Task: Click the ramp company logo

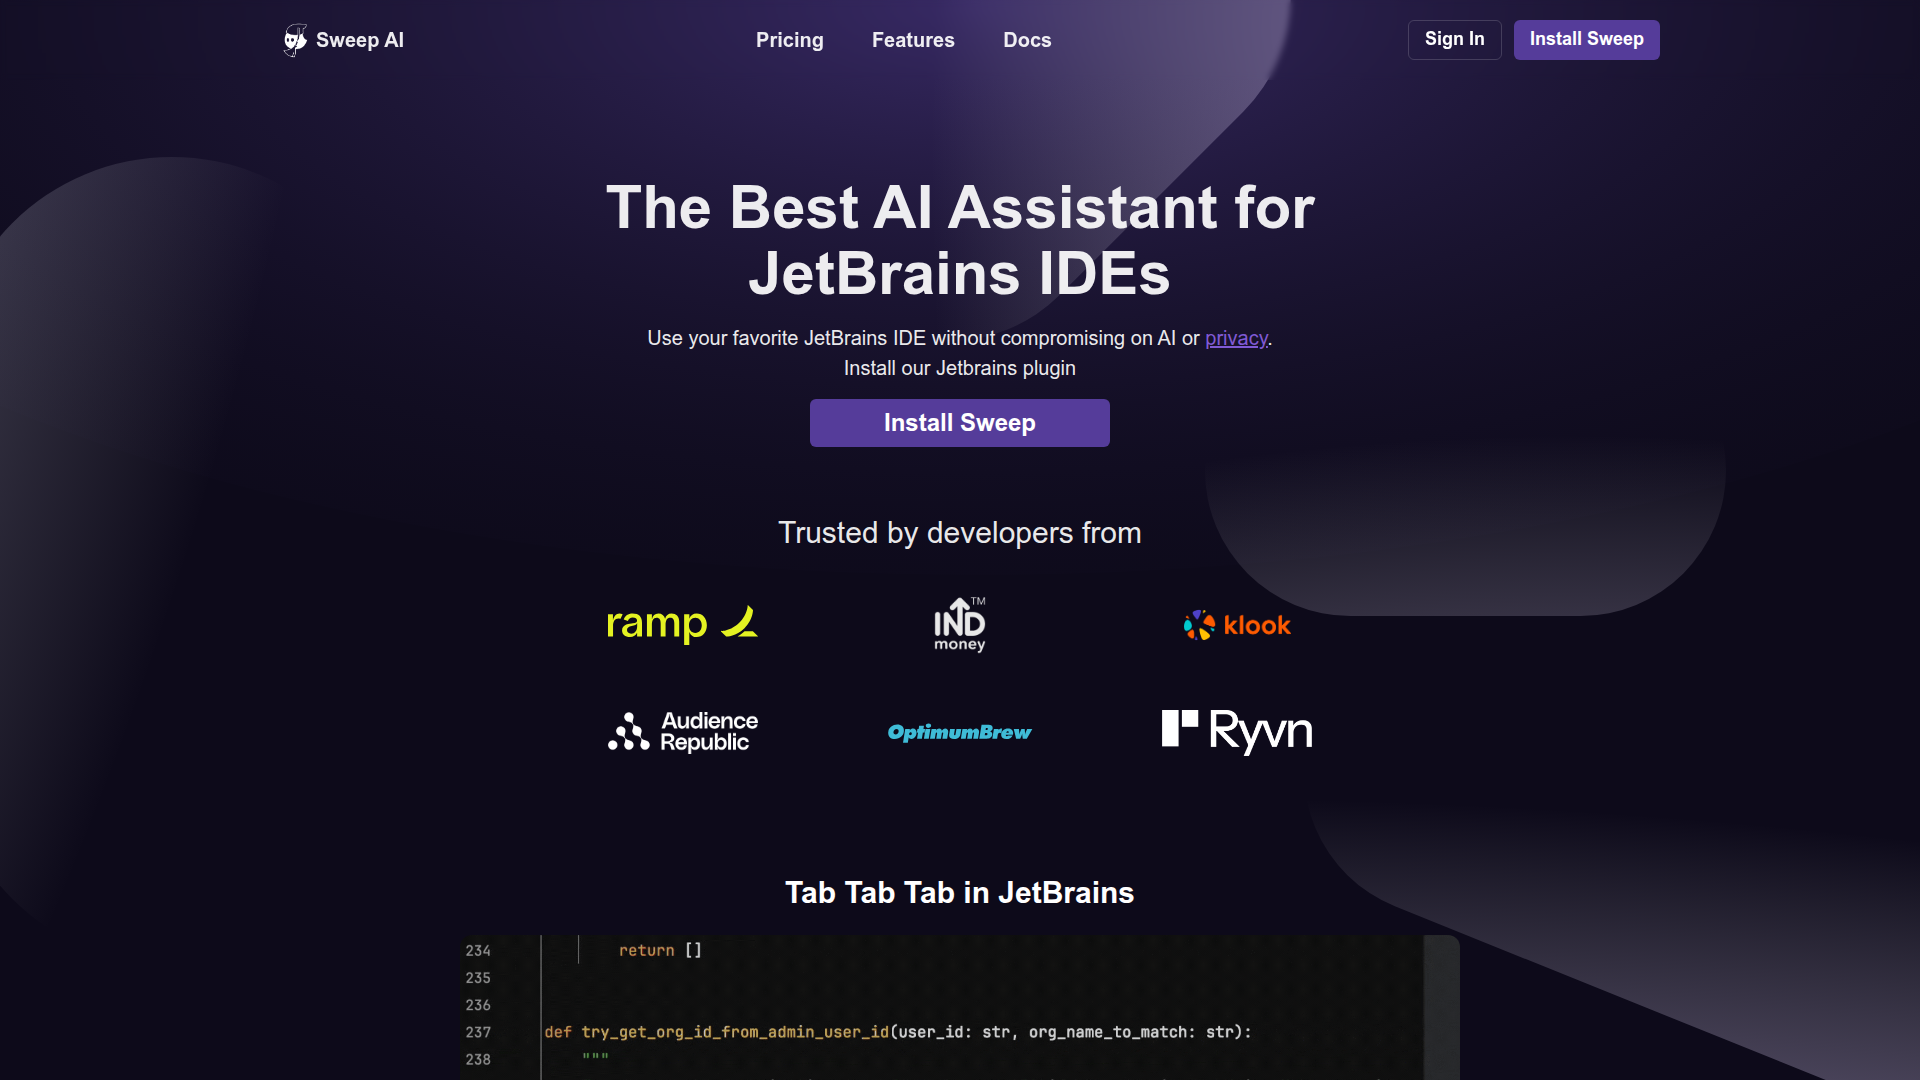Action: (657, 625)
